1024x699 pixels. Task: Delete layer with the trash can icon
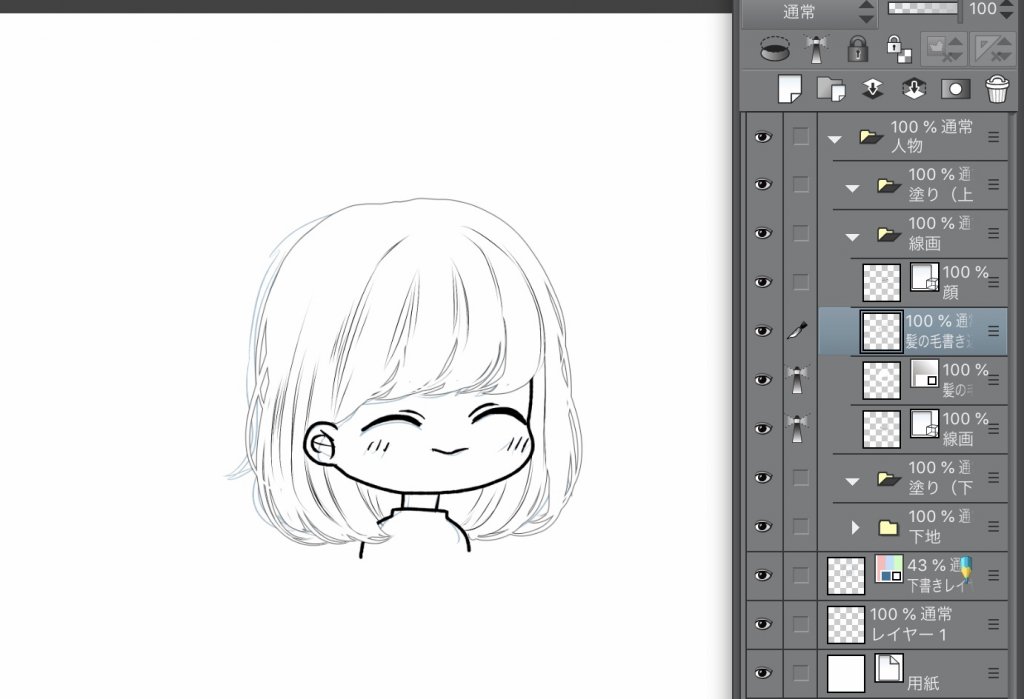(996, 88)
